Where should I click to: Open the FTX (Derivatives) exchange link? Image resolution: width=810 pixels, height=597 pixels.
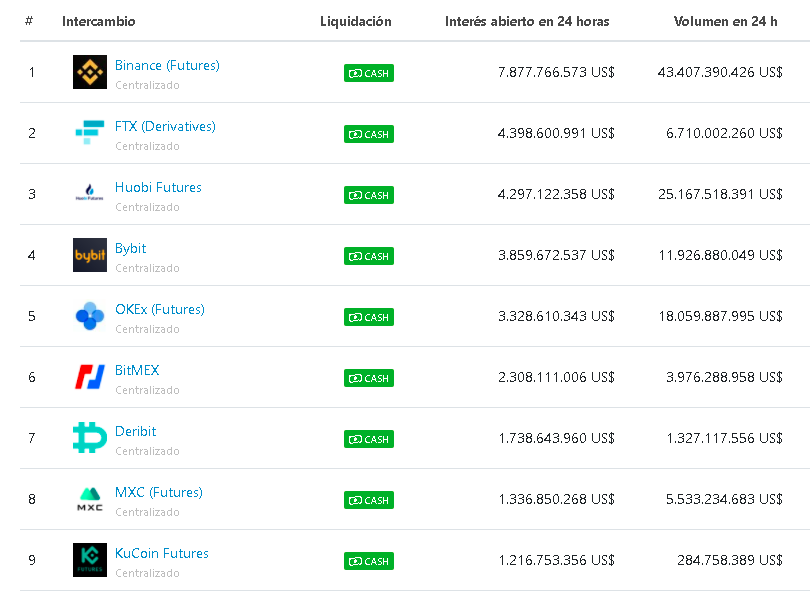coord(165,127)
